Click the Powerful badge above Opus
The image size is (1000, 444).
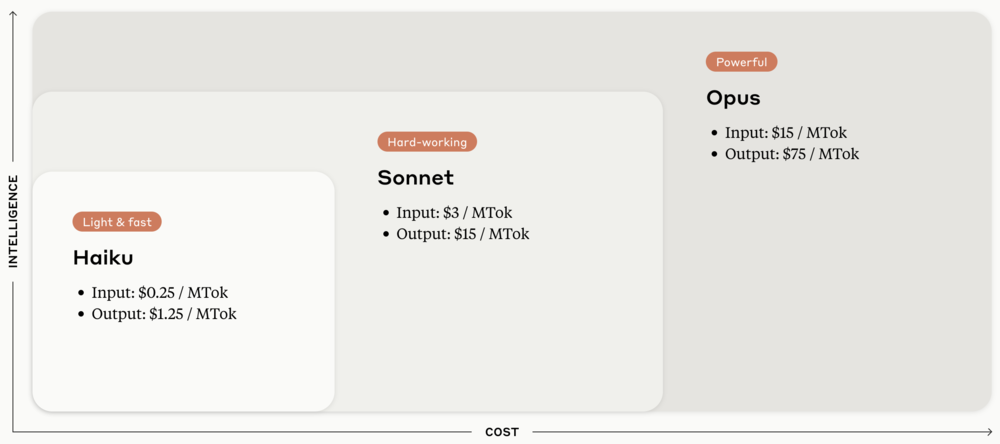[741, 62]
